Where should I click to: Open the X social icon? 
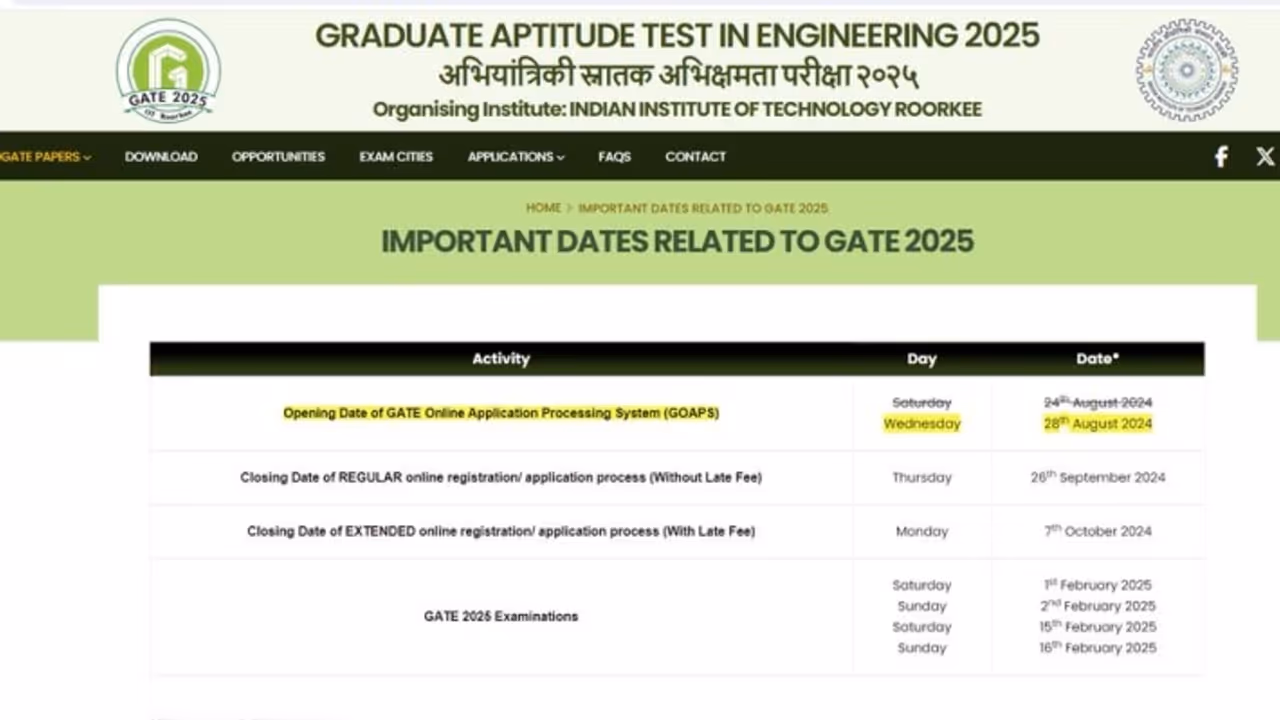(x=1265, y=157)
